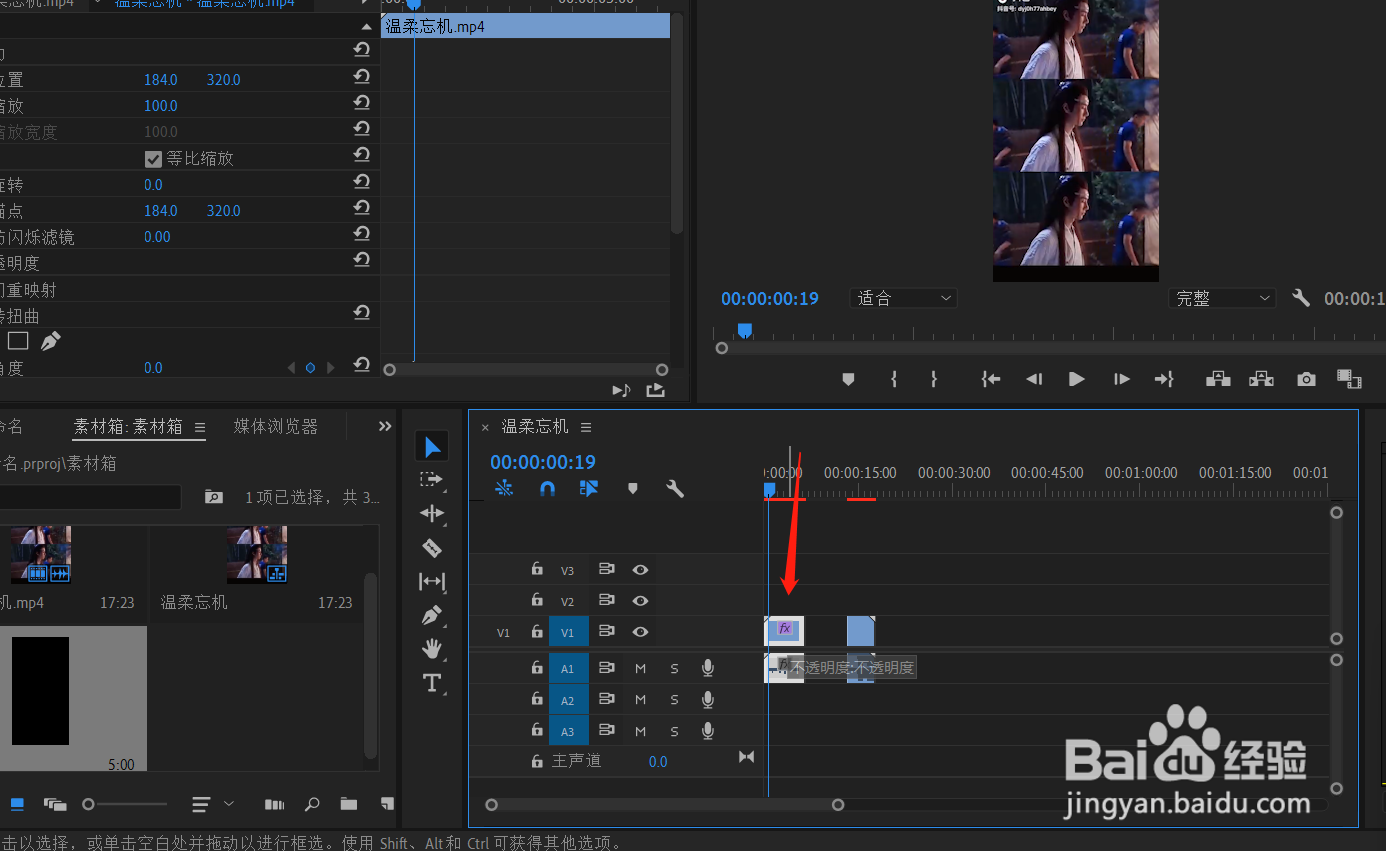Select the Hand tool
Image resolution: width=1386 pixels, height=851 pixels.
coord(432,649)
